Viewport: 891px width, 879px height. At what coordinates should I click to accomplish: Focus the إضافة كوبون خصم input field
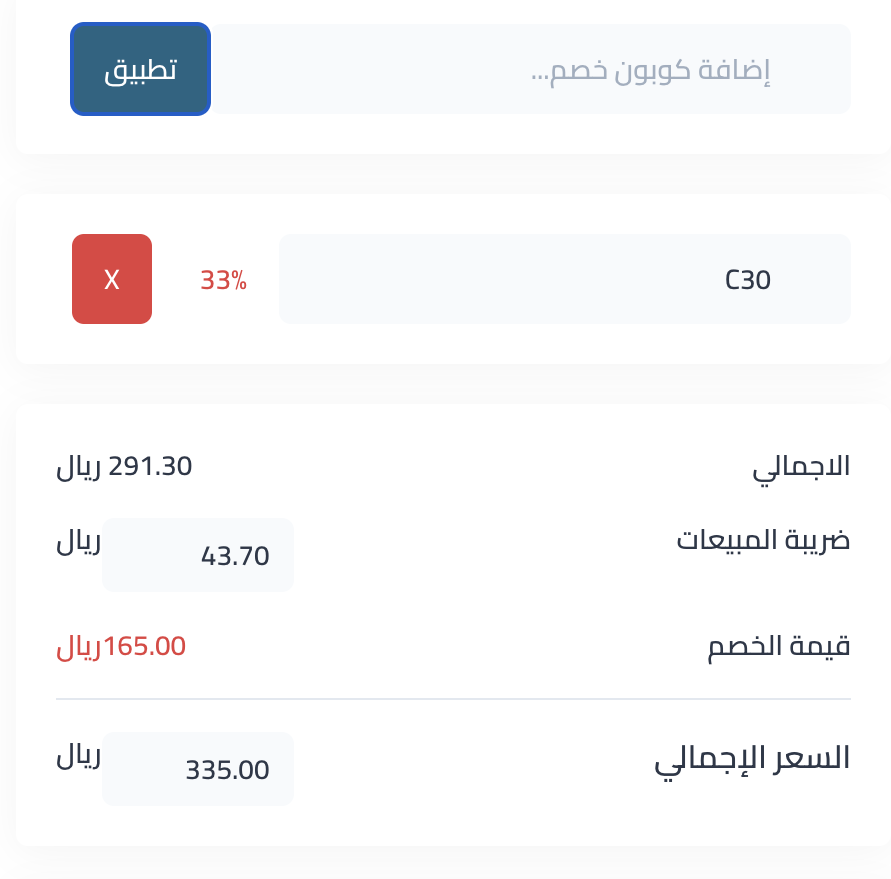[x=530, y=69]
